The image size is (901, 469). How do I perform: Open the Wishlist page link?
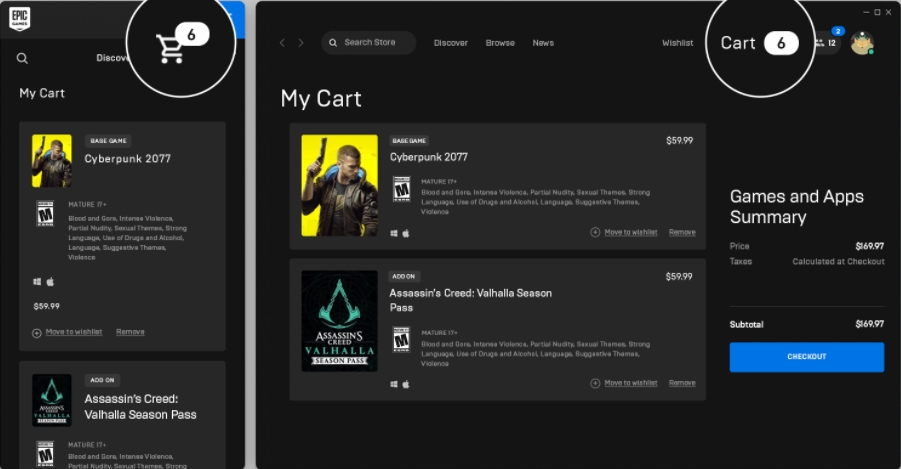[677, 43]
